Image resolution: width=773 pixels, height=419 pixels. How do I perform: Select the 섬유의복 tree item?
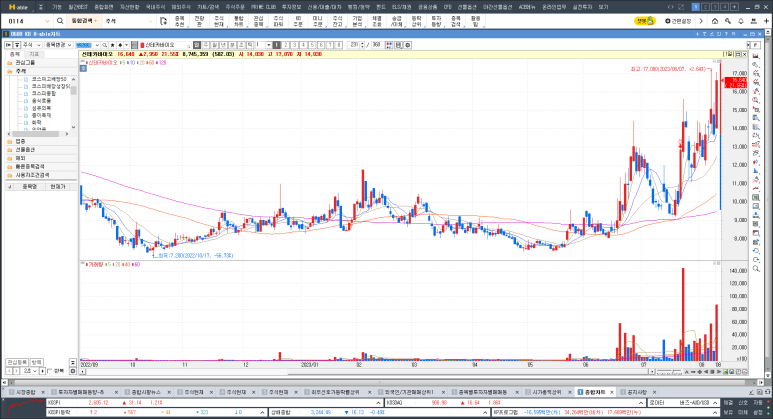coord(41,108)
